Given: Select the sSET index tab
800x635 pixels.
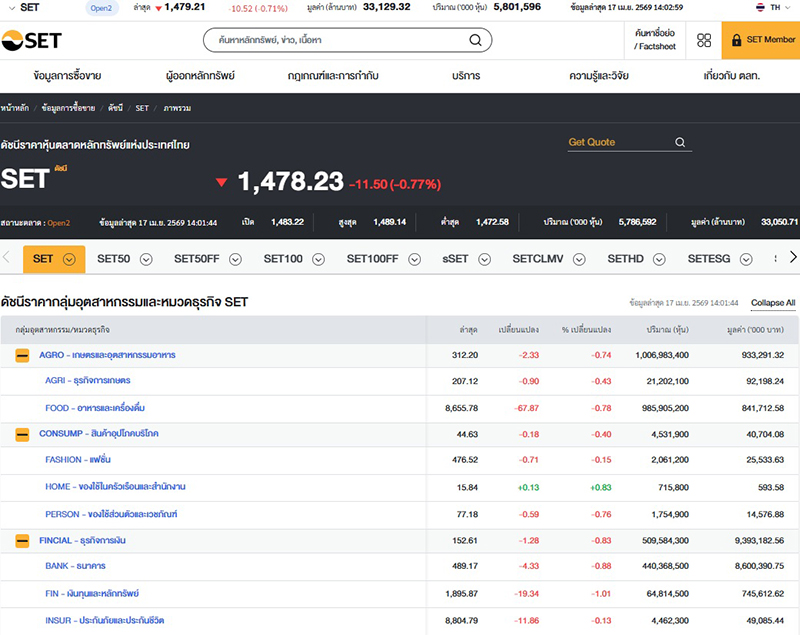Looking at the screenshot, I should point(455,259).
